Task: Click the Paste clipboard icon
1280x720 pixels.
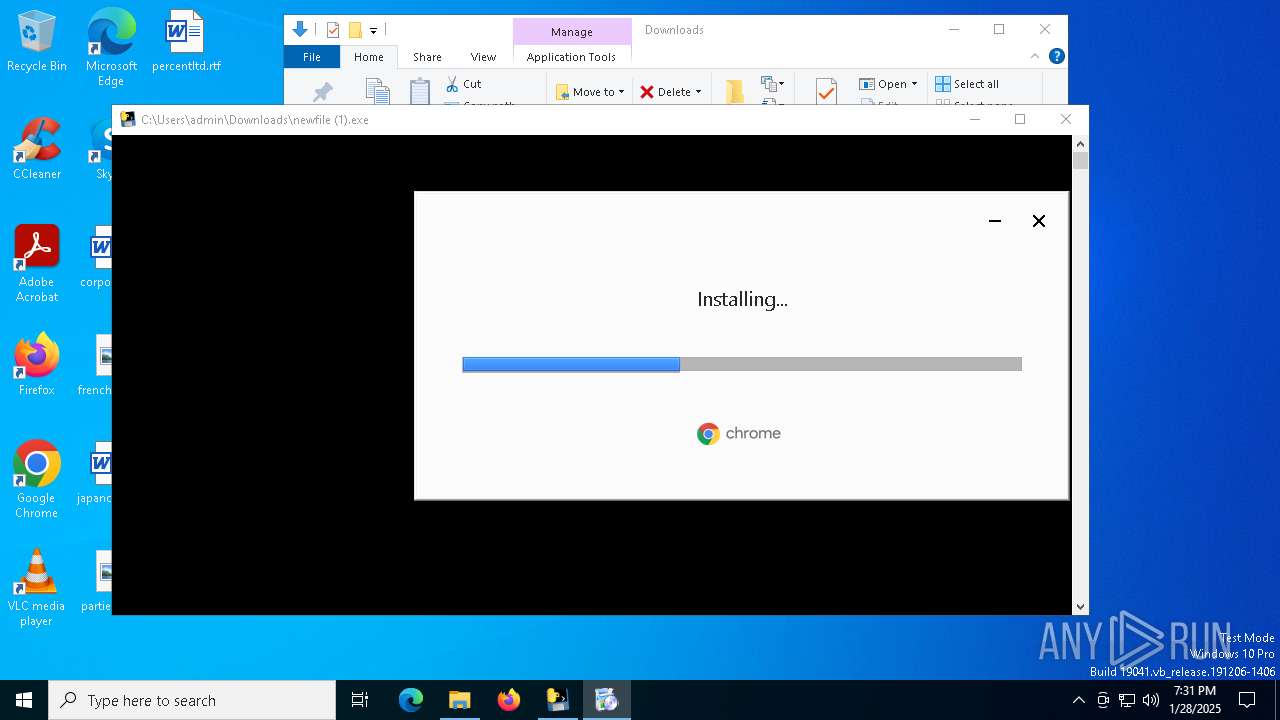Action: (420, 91)
